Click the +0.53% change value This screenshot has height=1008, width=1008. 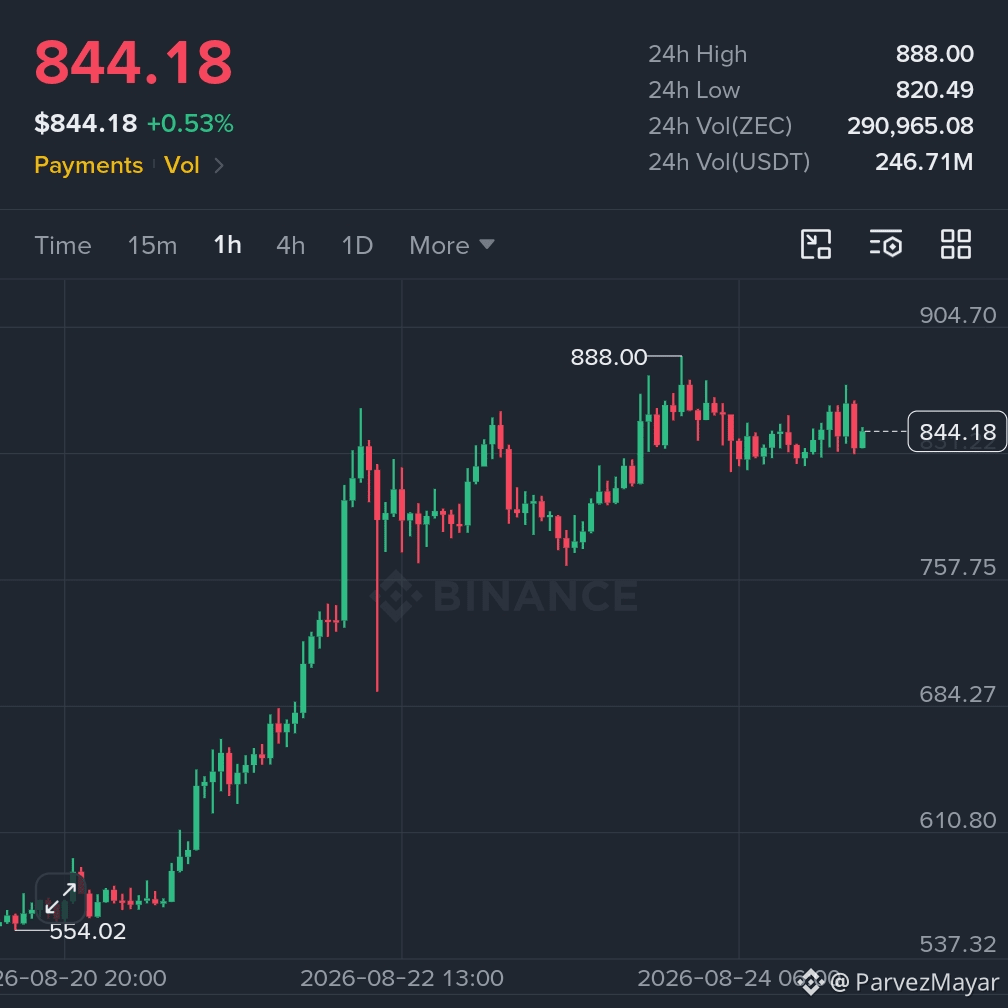tap(190, 123)
